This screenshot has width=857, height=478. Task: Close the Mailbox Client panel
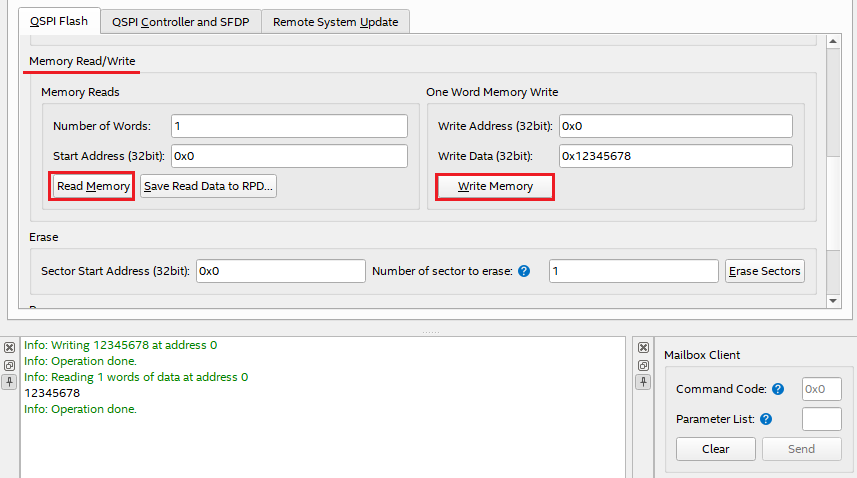(x=644, y=347)
